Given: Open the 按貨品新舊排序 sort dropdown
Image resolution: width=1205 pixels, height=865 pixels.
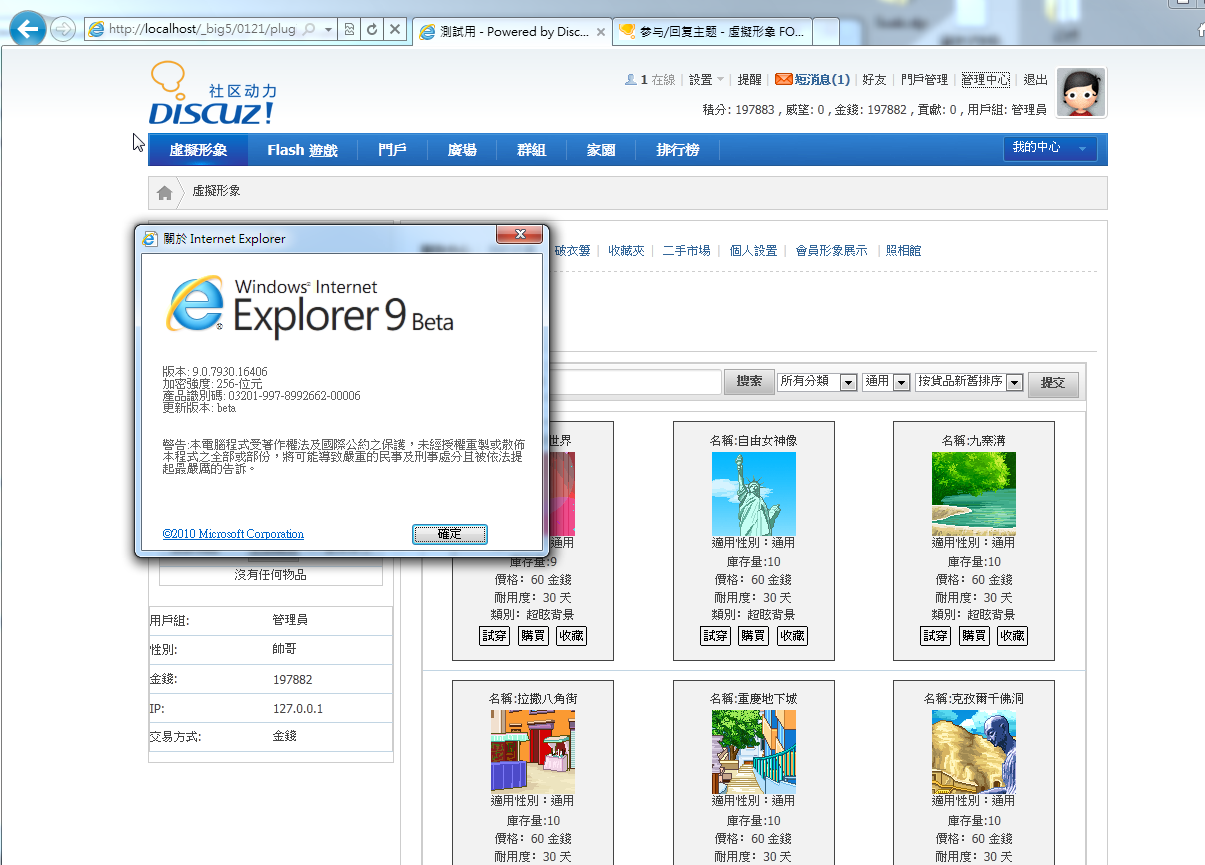Looking at the screenshot, I should pyautogui.click(x=969, y=382).
